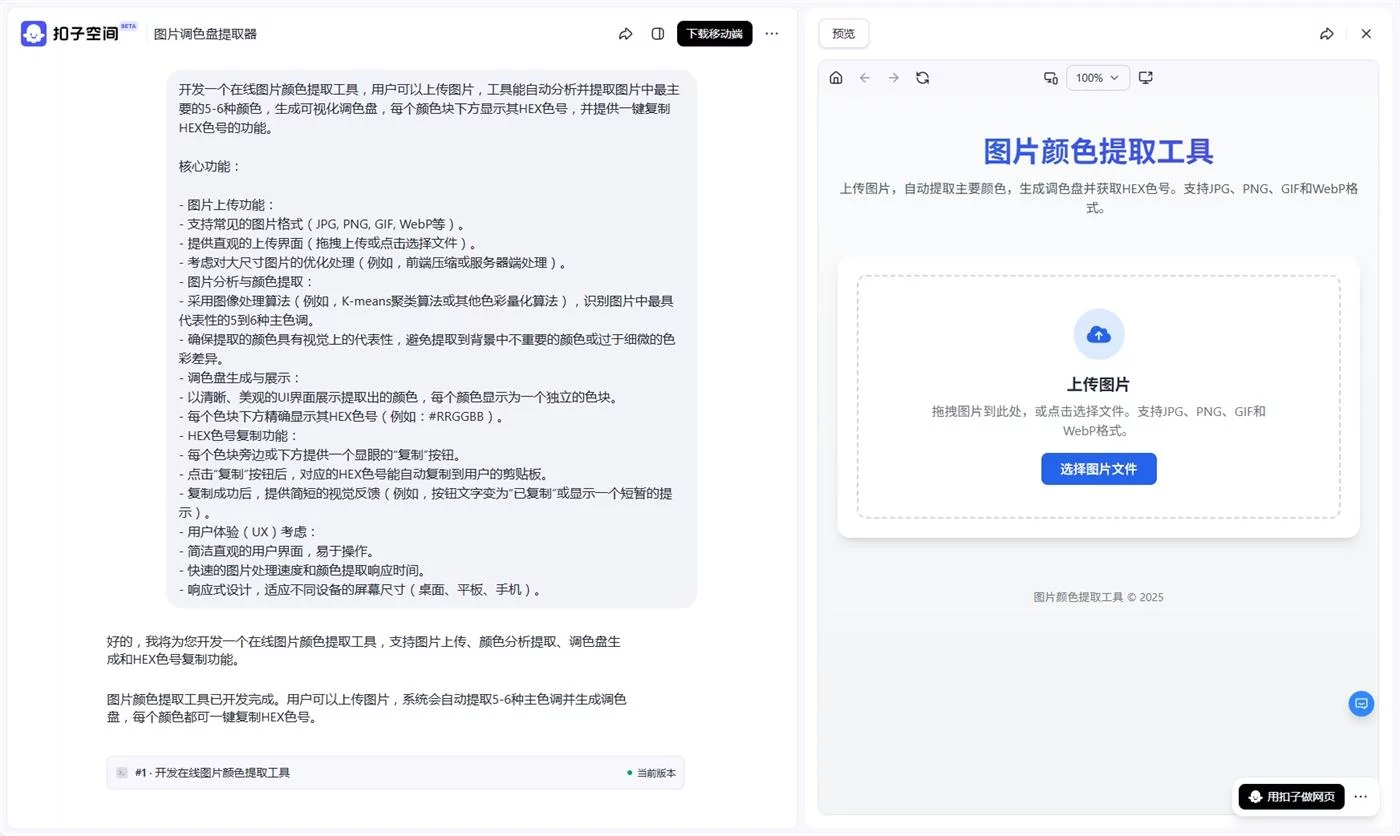Click the cloud upload icon in the drop zone
This screenshot has height=836, width=1400.
1098,334
